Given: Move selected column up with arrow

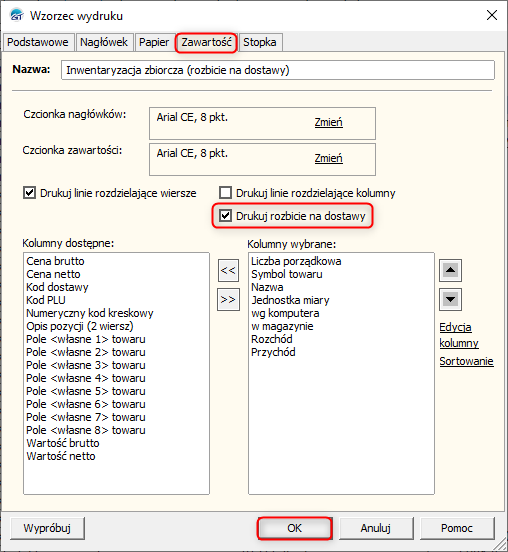Looking at the screenshot, I should (450, 270).
